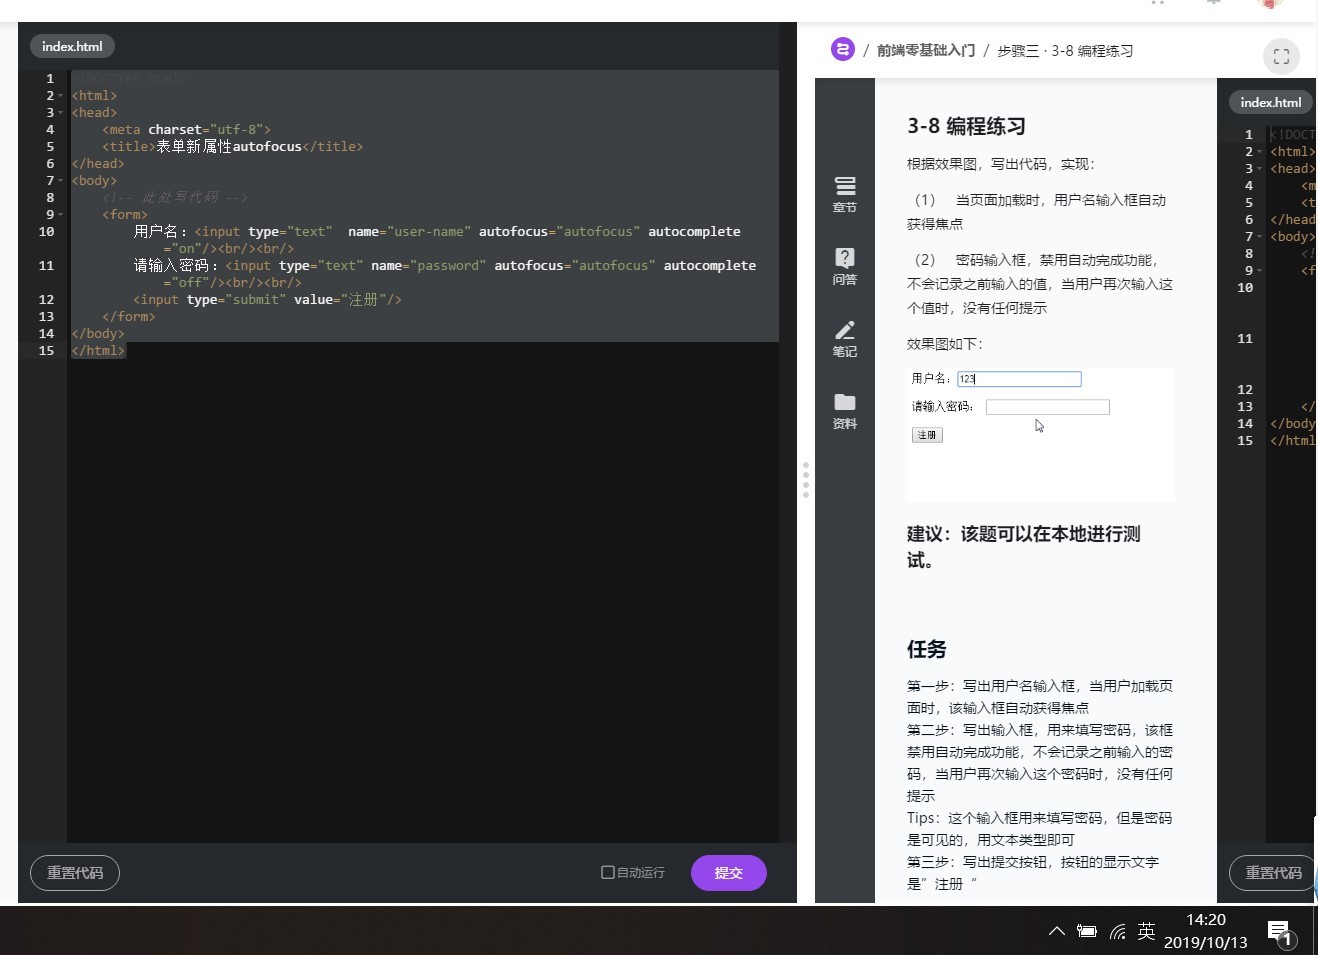Click the battery icon in system tray
1318x955 pixels.
1087,931
